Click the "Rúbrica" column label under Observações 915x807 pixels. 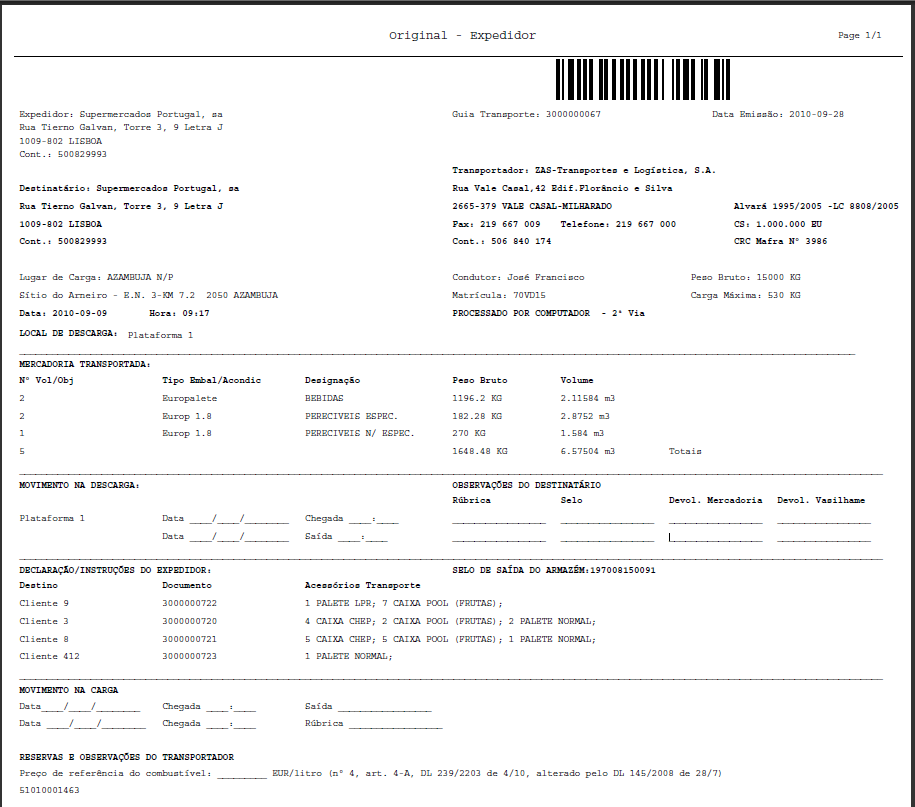472,501
